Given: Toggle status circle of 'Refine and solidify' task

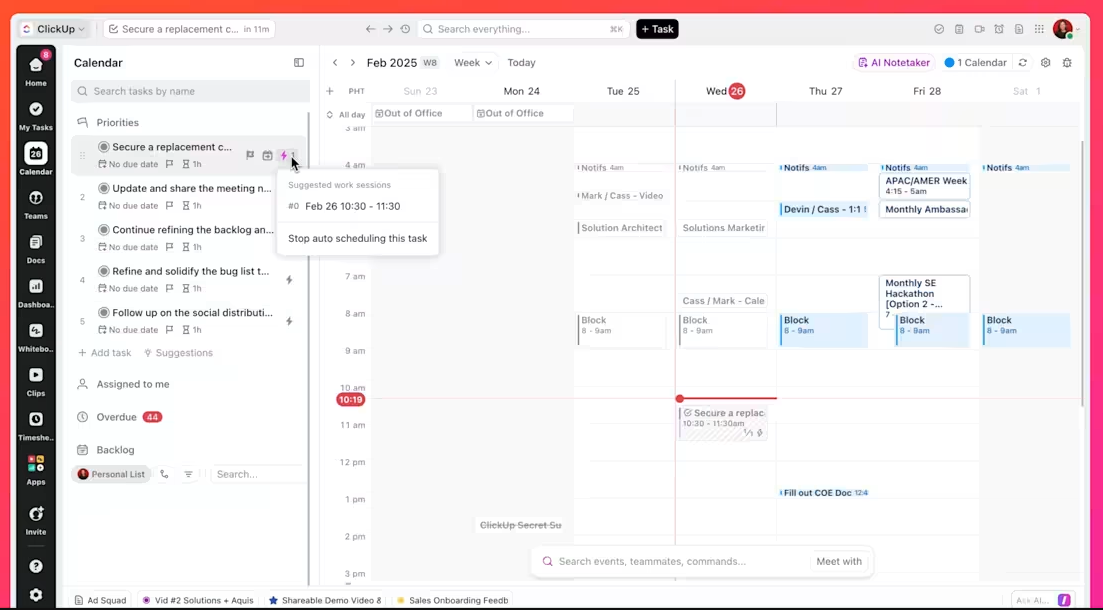Looking at the screenshot, I should click(x=104, y=272).
